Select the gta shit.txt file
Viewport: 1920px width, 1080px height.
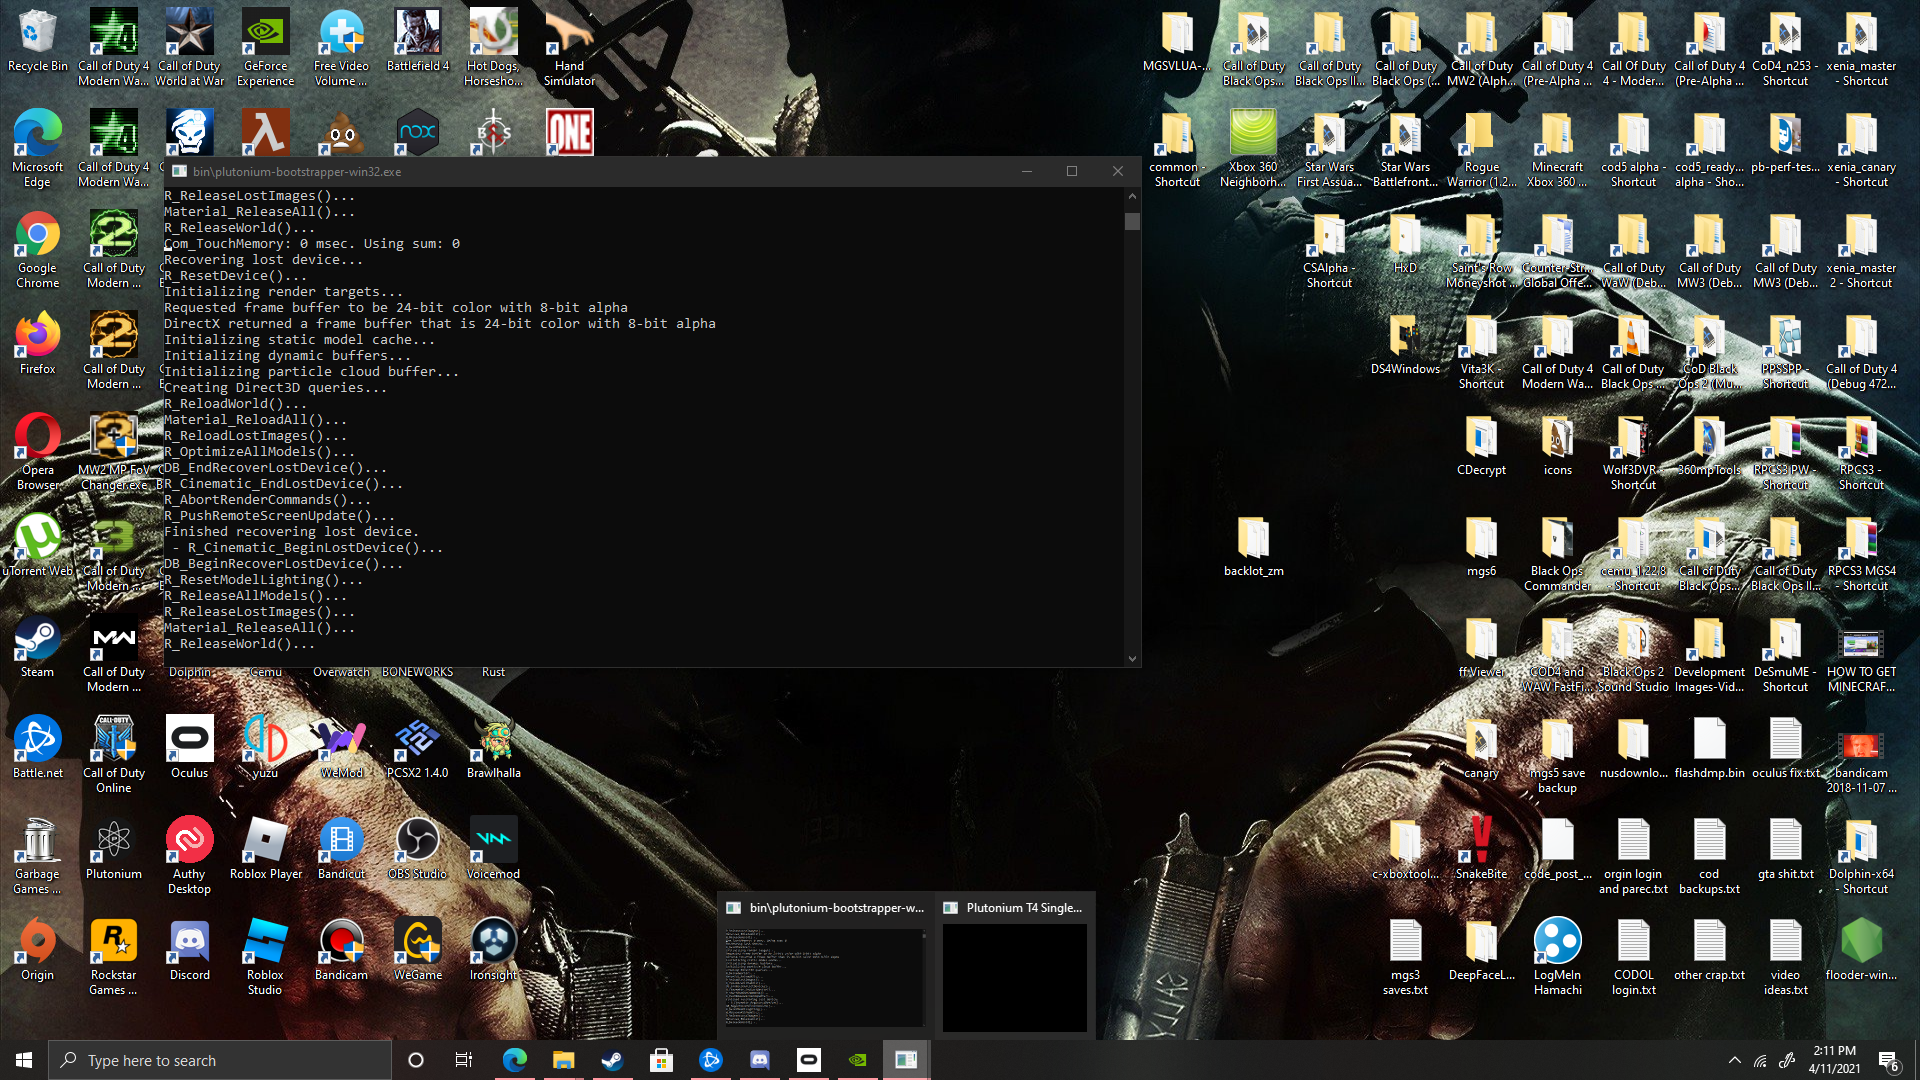[x=1785, y=849]
